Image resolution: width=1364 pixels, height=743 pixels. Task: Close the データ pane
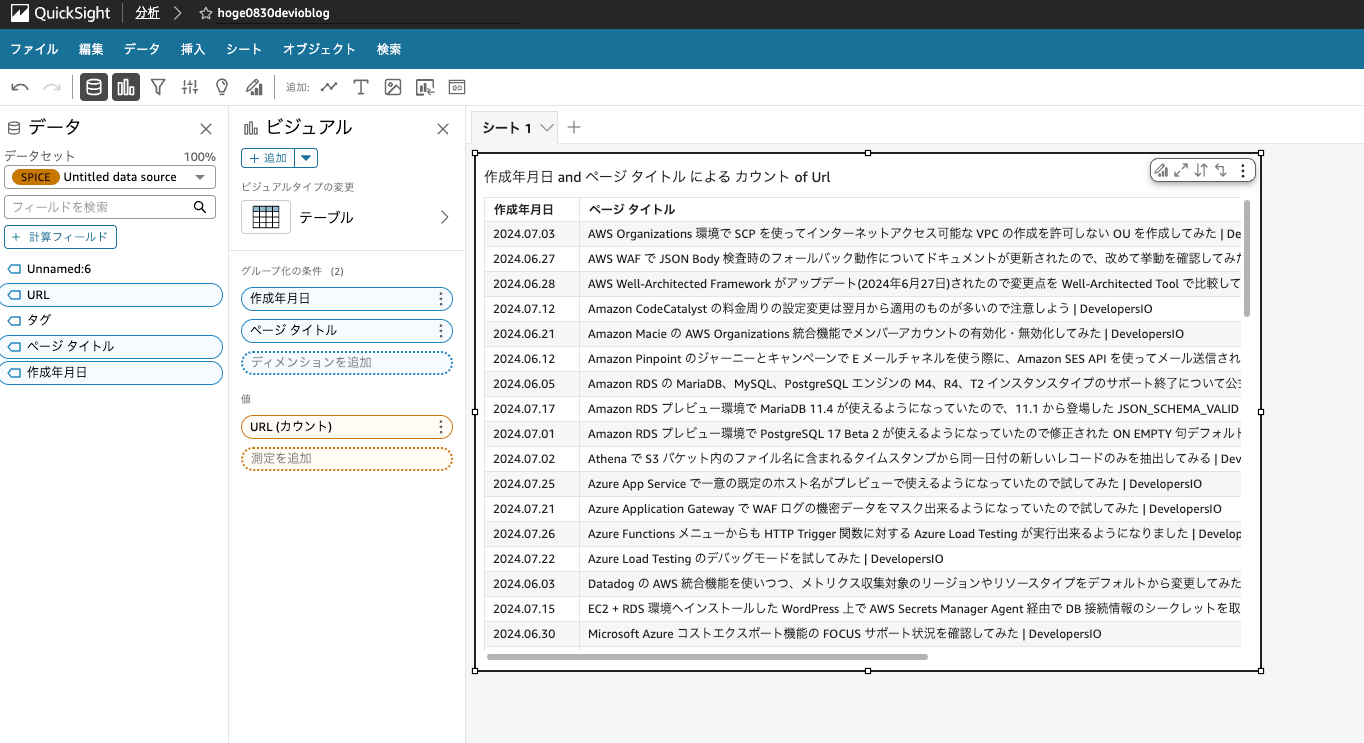206,129
